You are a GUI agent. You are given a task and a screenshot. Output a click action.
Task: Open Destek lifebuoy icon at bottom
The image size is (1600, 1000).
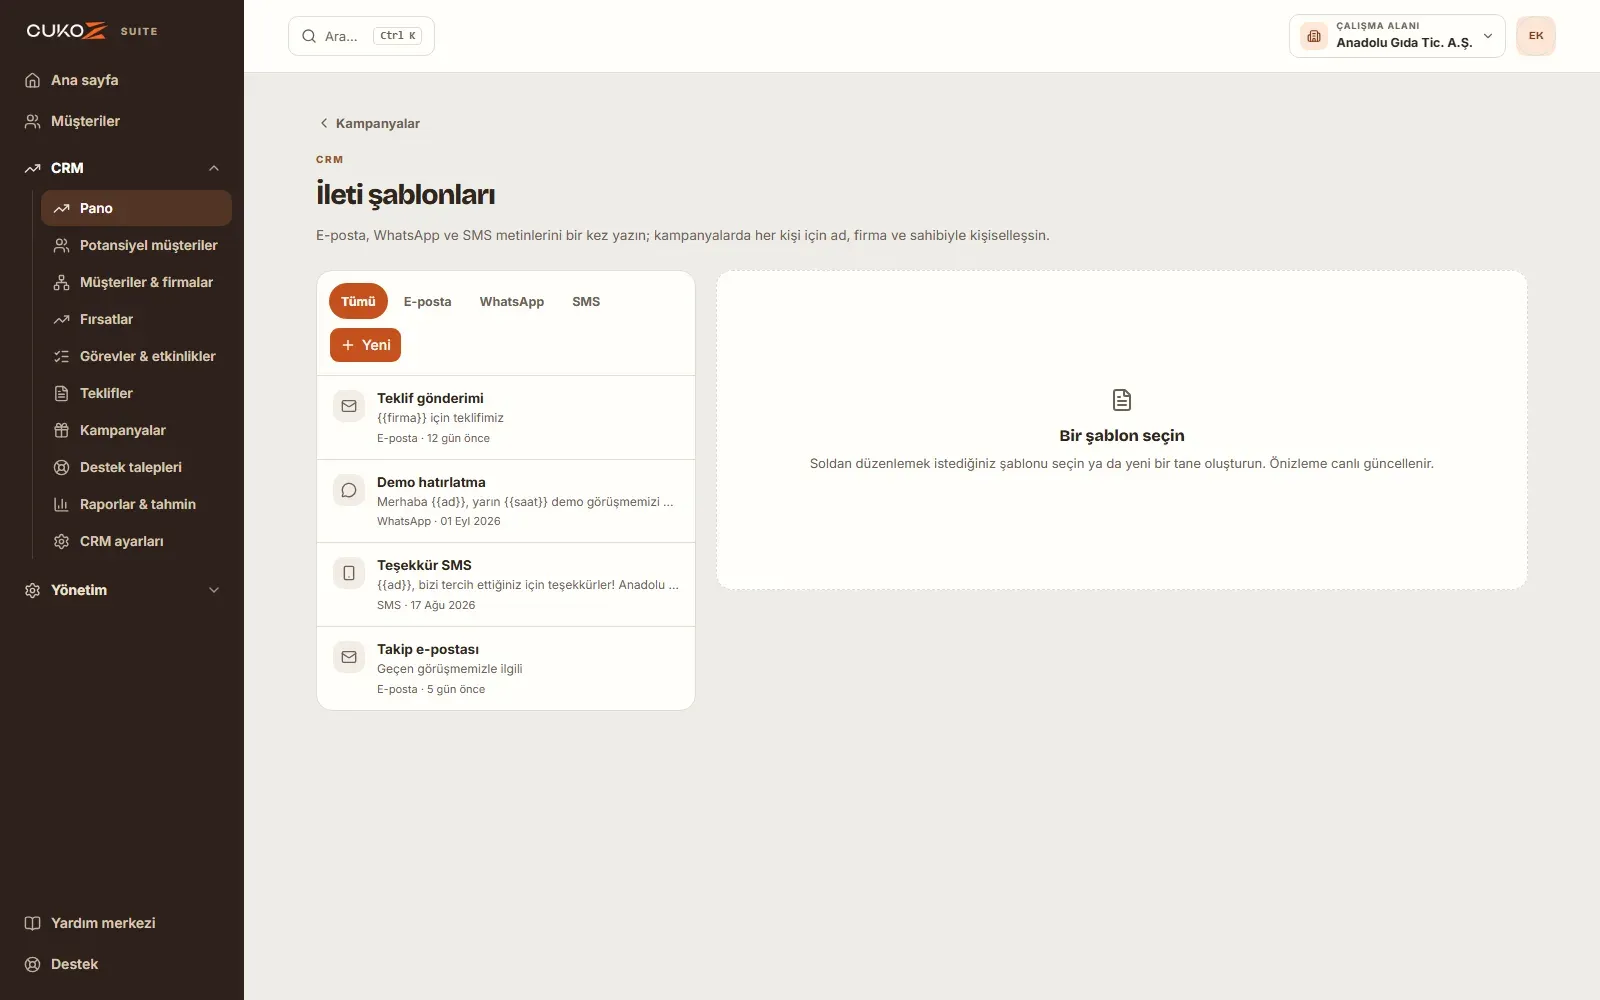[x=32, y=964]
